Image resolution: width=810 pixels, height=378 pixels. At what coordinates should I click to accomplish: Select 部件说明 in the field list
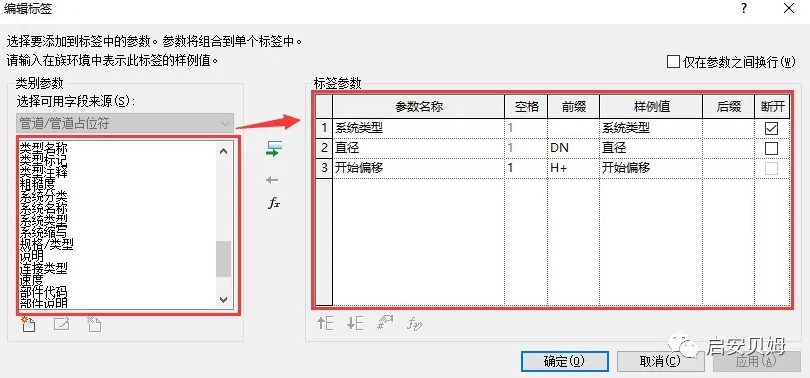pos(44,303)
